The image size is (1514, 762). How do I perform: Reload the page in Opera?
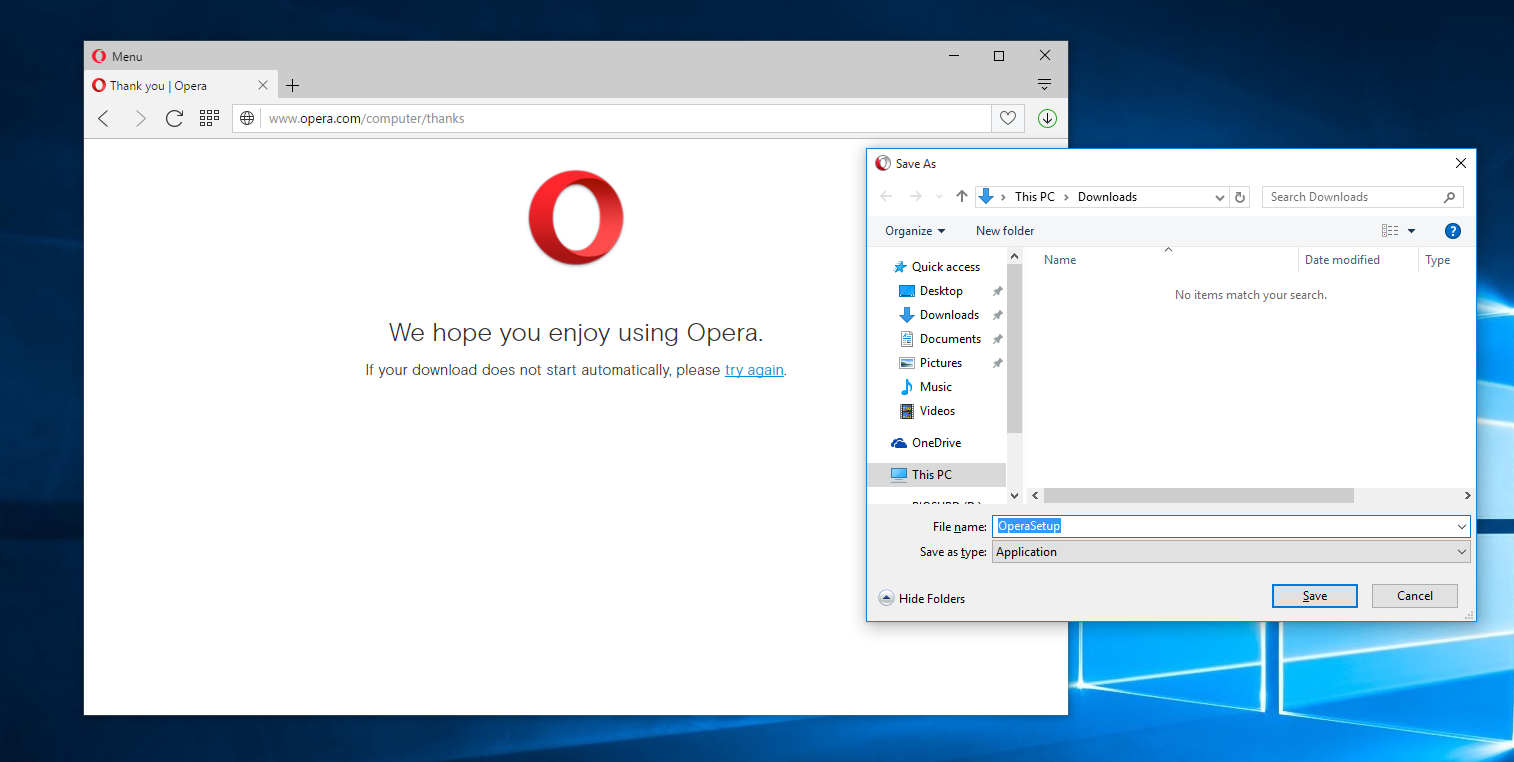[x=174, y=119]
